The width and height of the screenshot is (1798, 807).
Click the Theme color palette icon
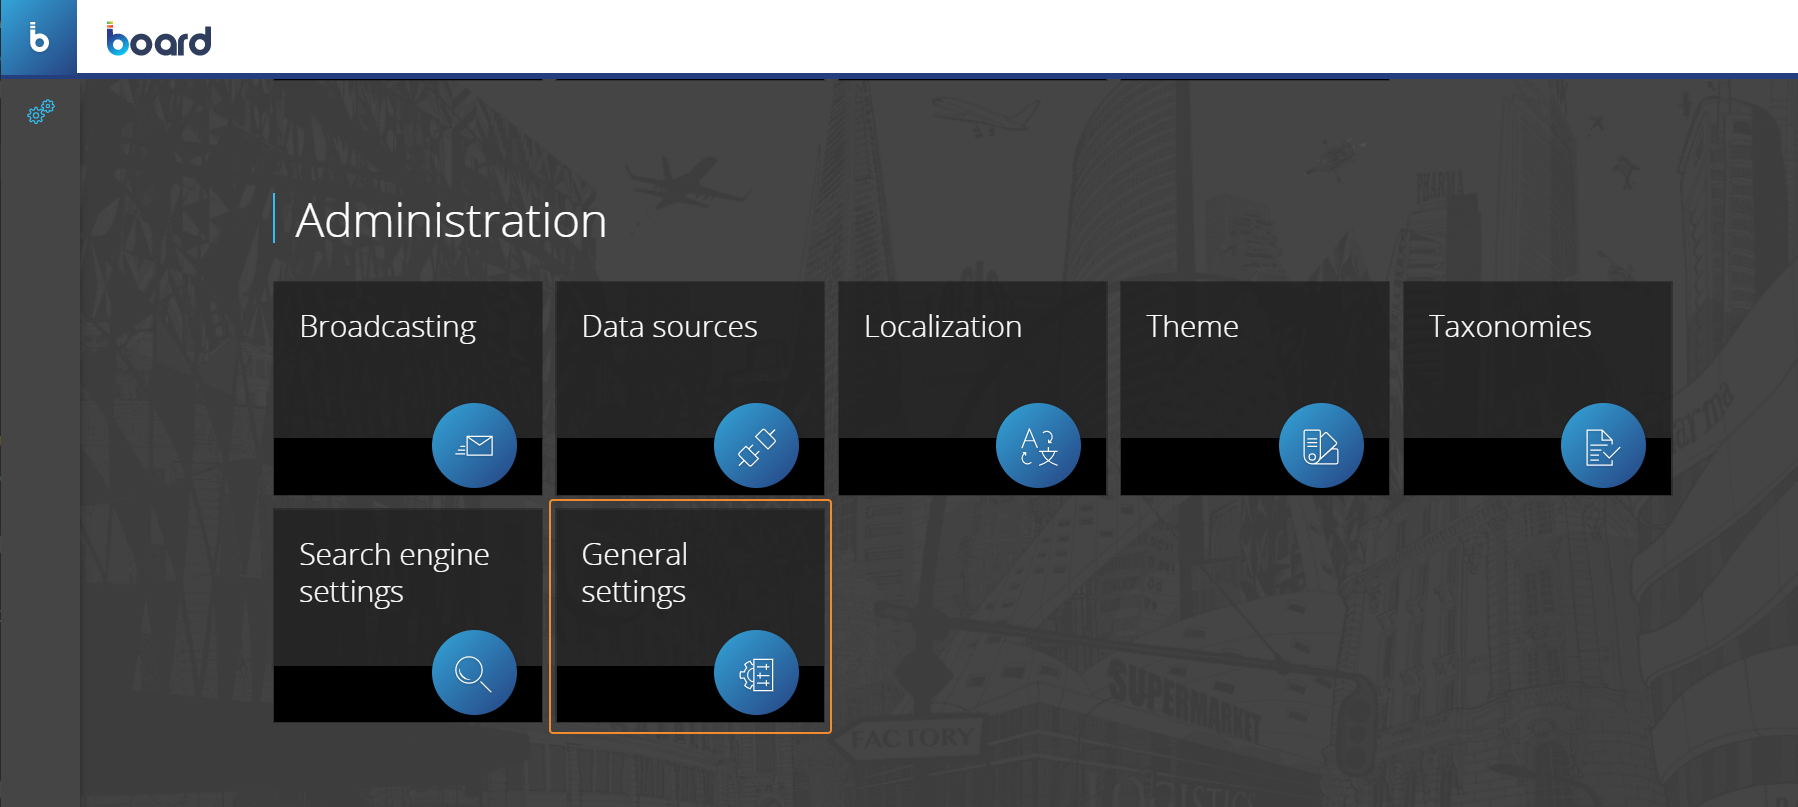[x=1320, y=446]
